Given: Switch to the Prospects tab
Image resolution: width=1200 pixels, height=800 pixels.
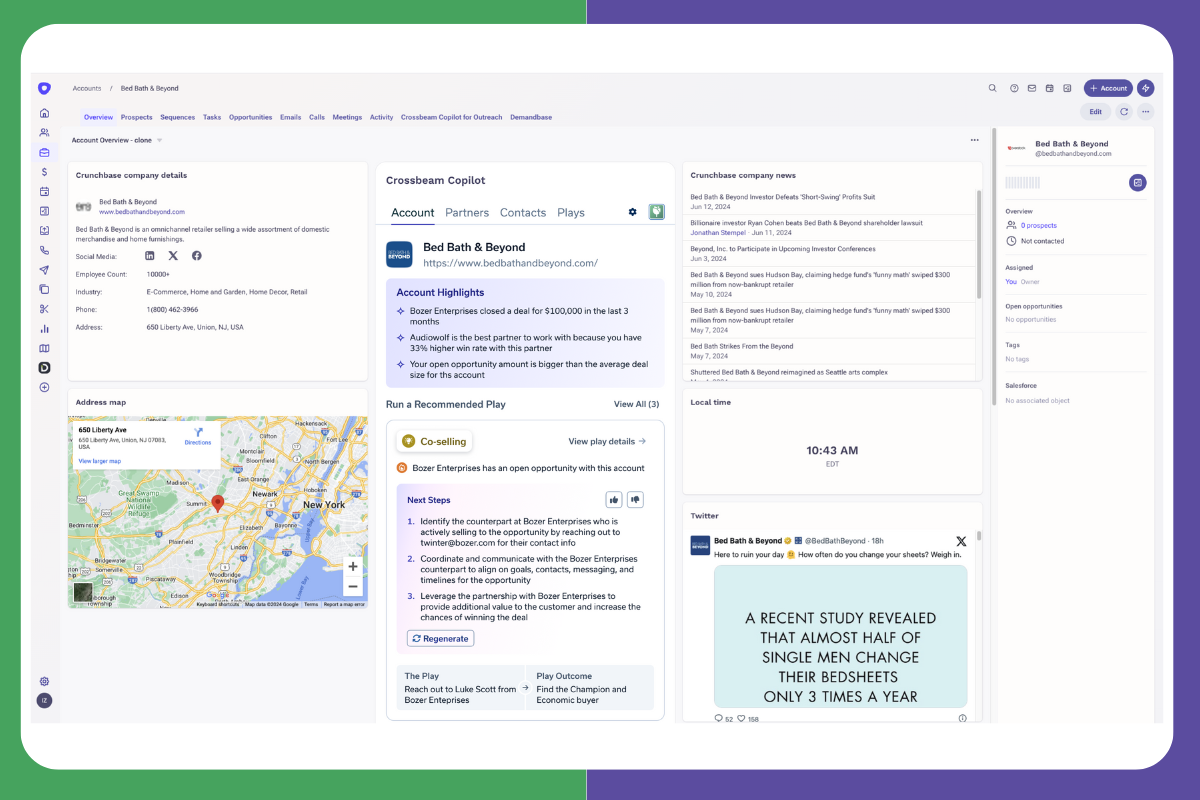Looking at the screenshot, I should (136, 117).
